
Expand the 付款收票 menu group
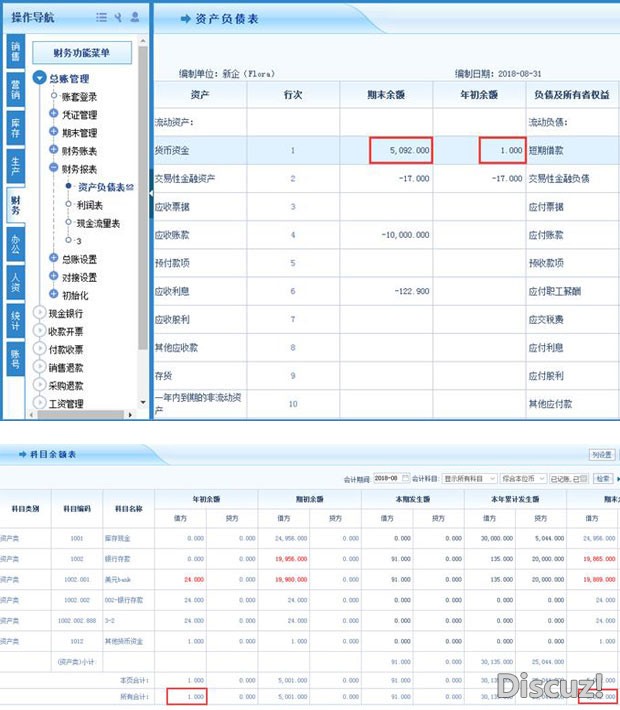tap(40, 349)
